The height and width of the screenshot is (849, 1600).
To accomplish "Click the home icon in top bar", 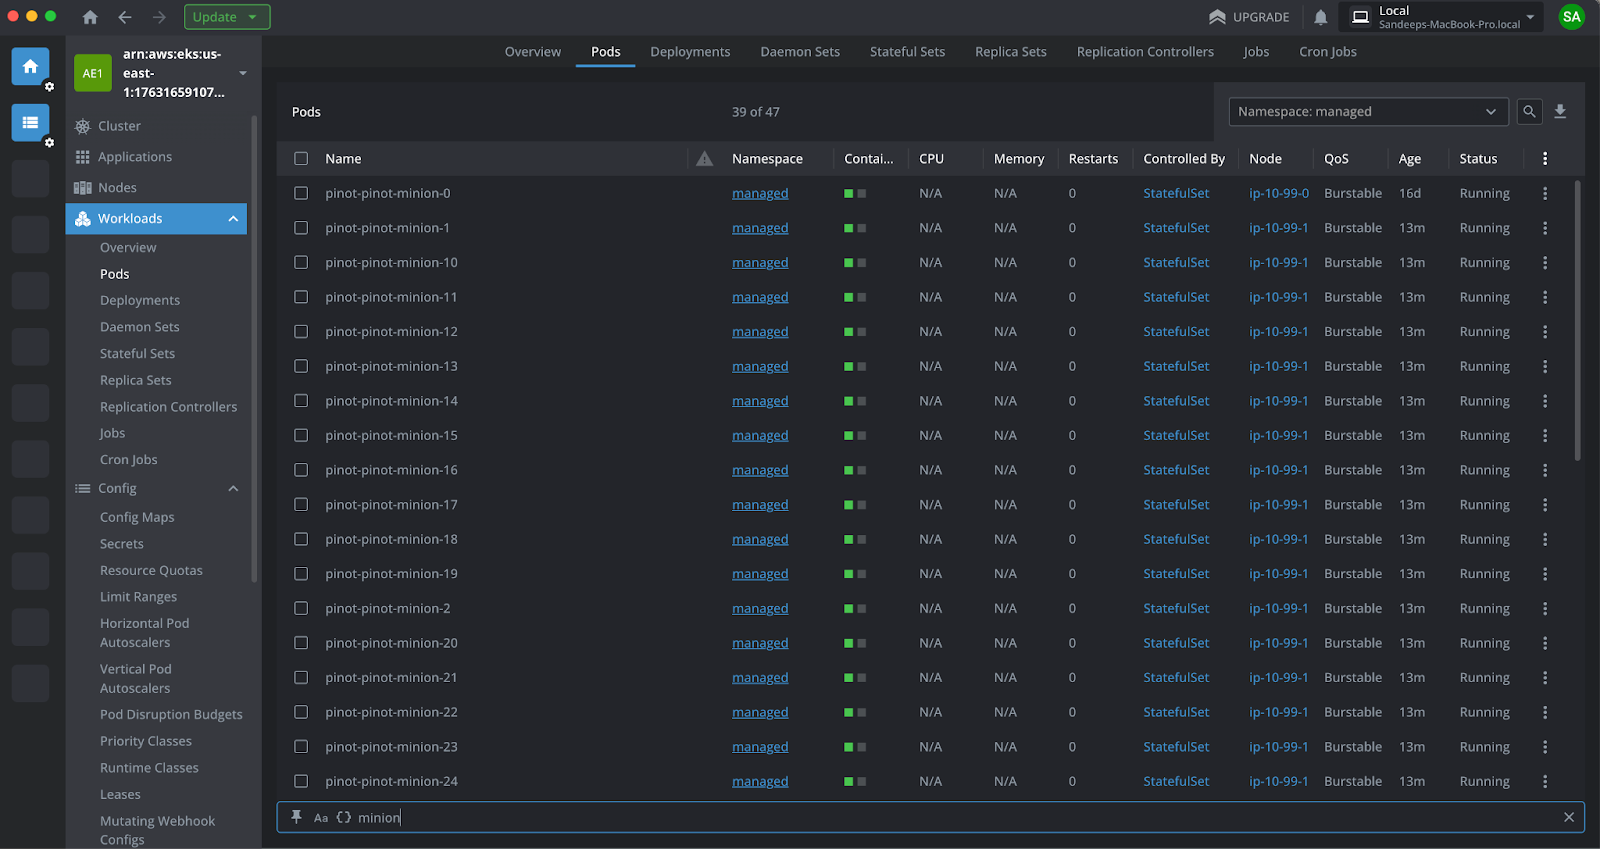I will [x=90, y=17].
